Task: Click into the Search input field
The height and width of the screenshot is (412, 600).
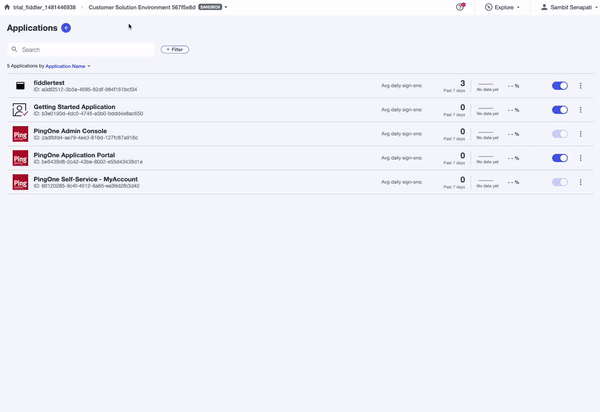Action: [81, 49]
